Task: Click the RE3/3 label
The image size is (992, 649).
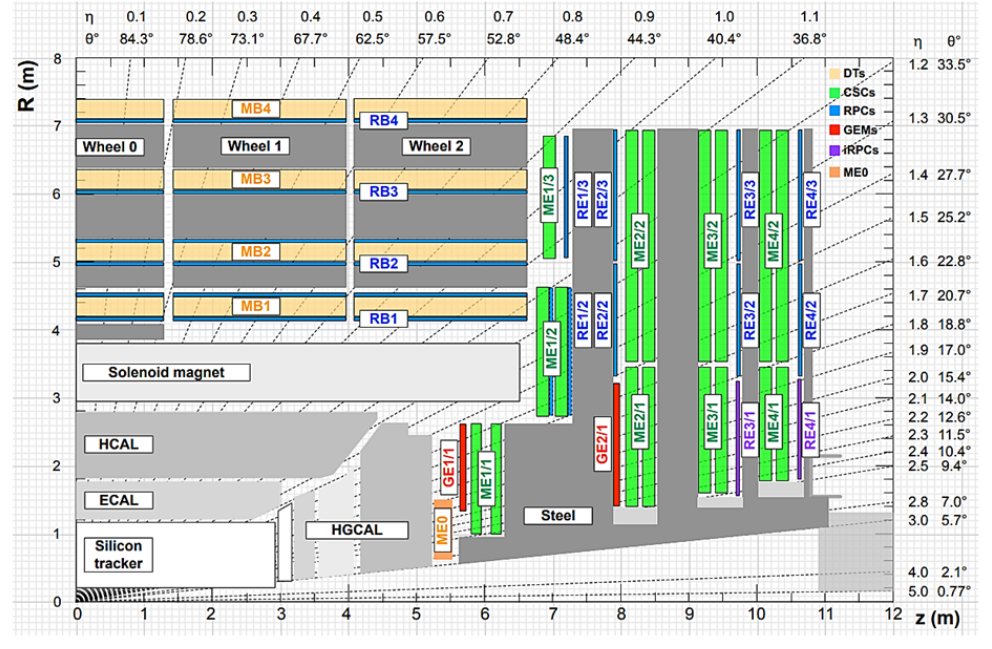Action: click(750, 199)
